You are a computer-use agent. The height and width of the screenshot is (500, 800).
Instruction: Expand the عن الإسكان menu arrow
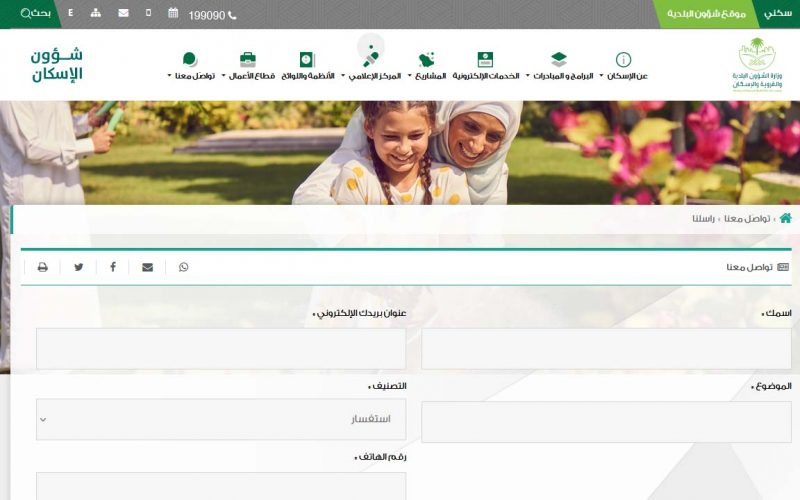602,76
